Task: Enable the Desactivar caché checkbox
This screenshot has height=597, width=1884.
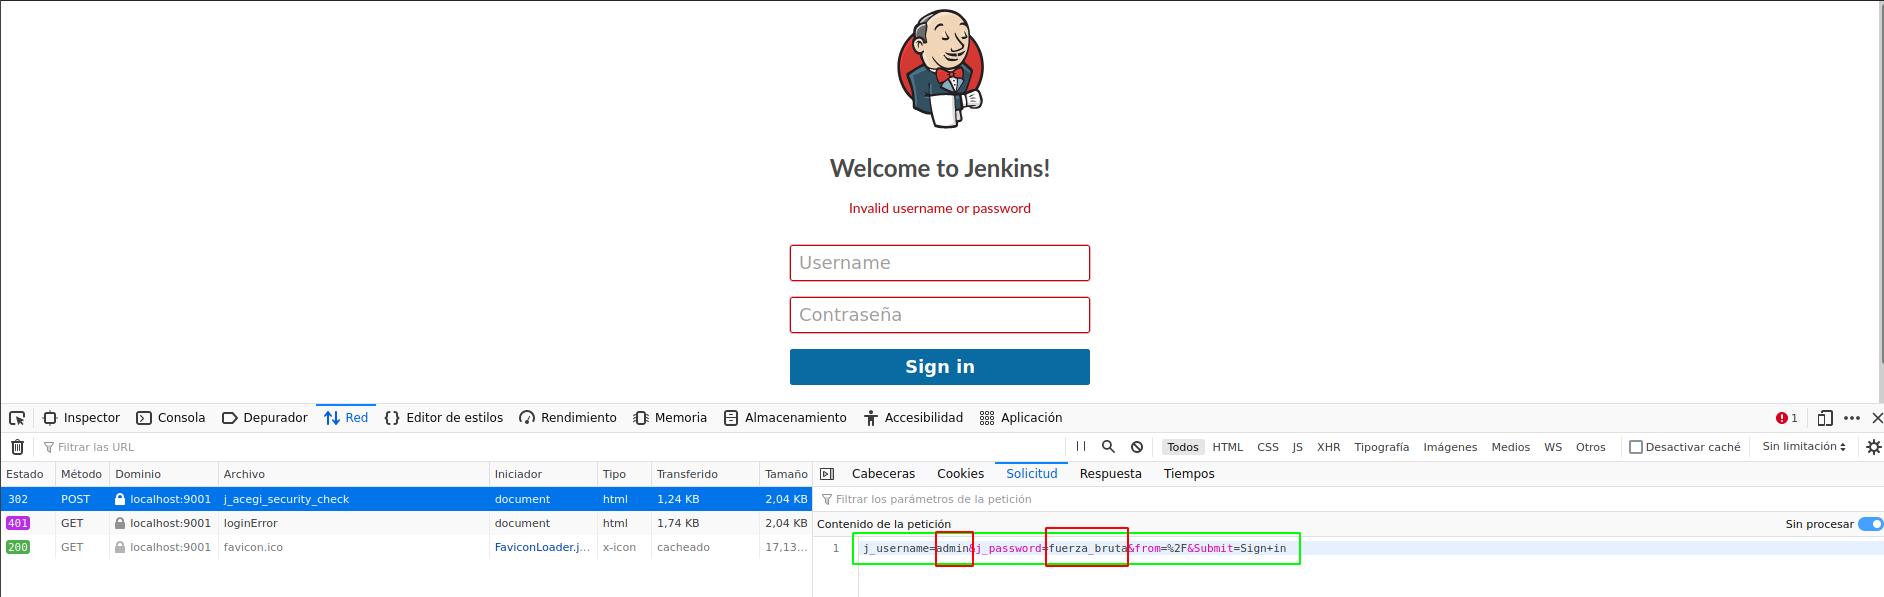Action: (1636, 447)
